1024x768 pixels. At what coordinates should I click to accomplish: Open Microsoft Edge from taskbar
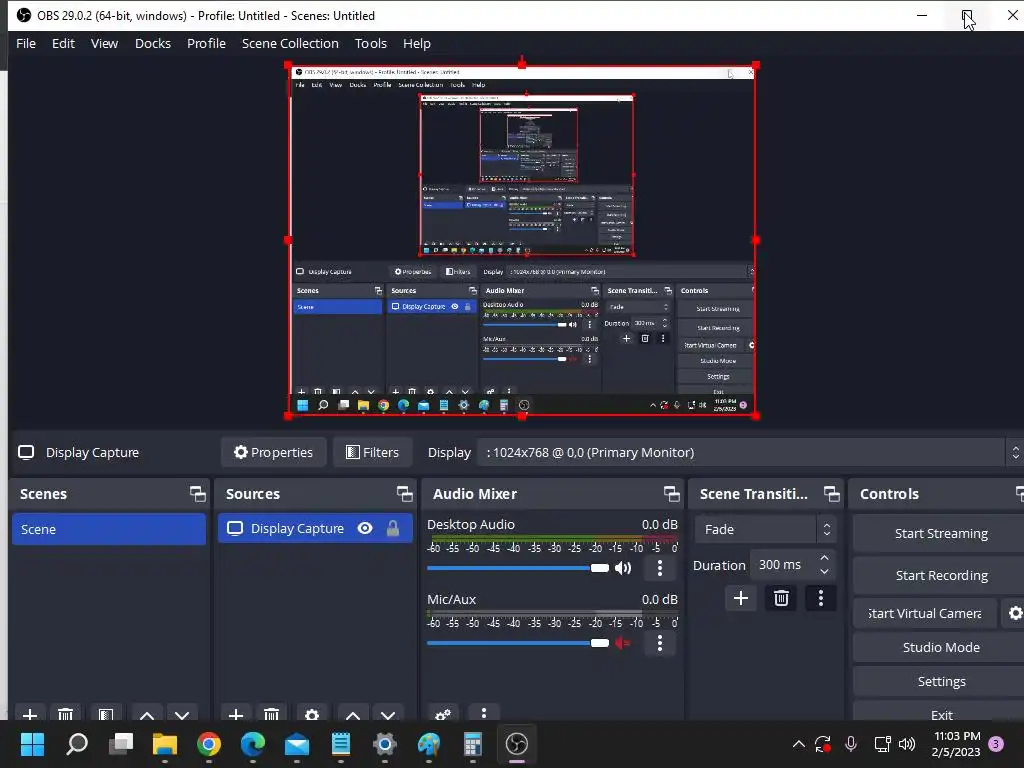tap(253, 743)
